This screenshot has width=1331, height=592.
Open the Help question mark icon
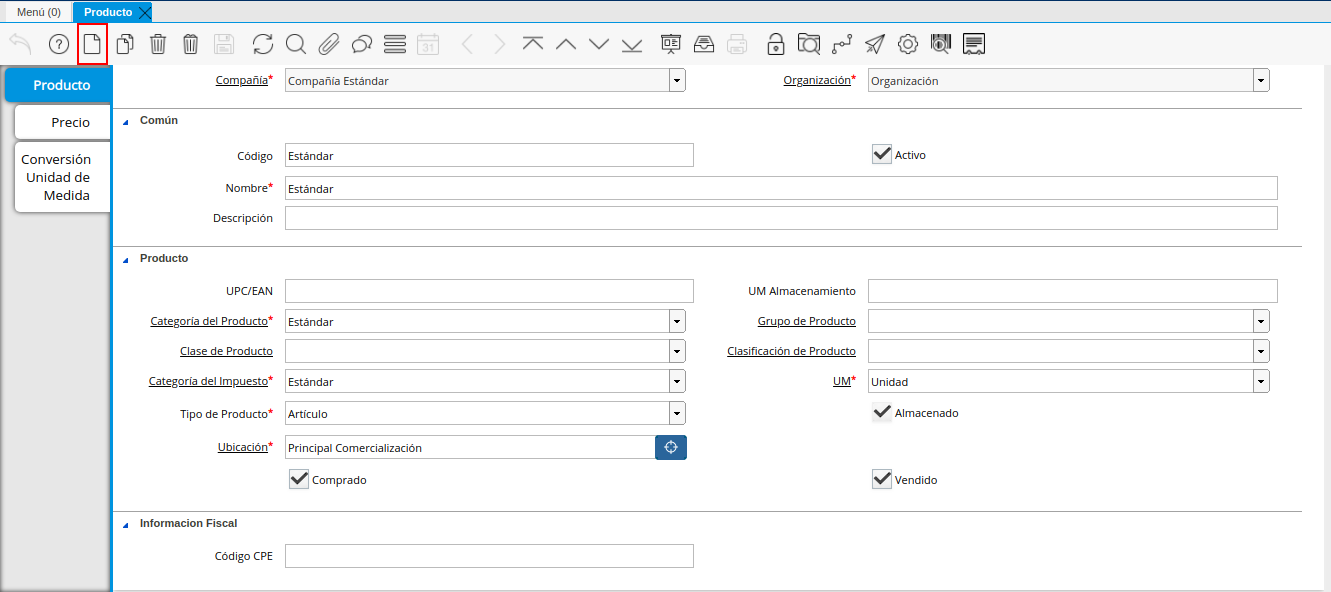59,44
